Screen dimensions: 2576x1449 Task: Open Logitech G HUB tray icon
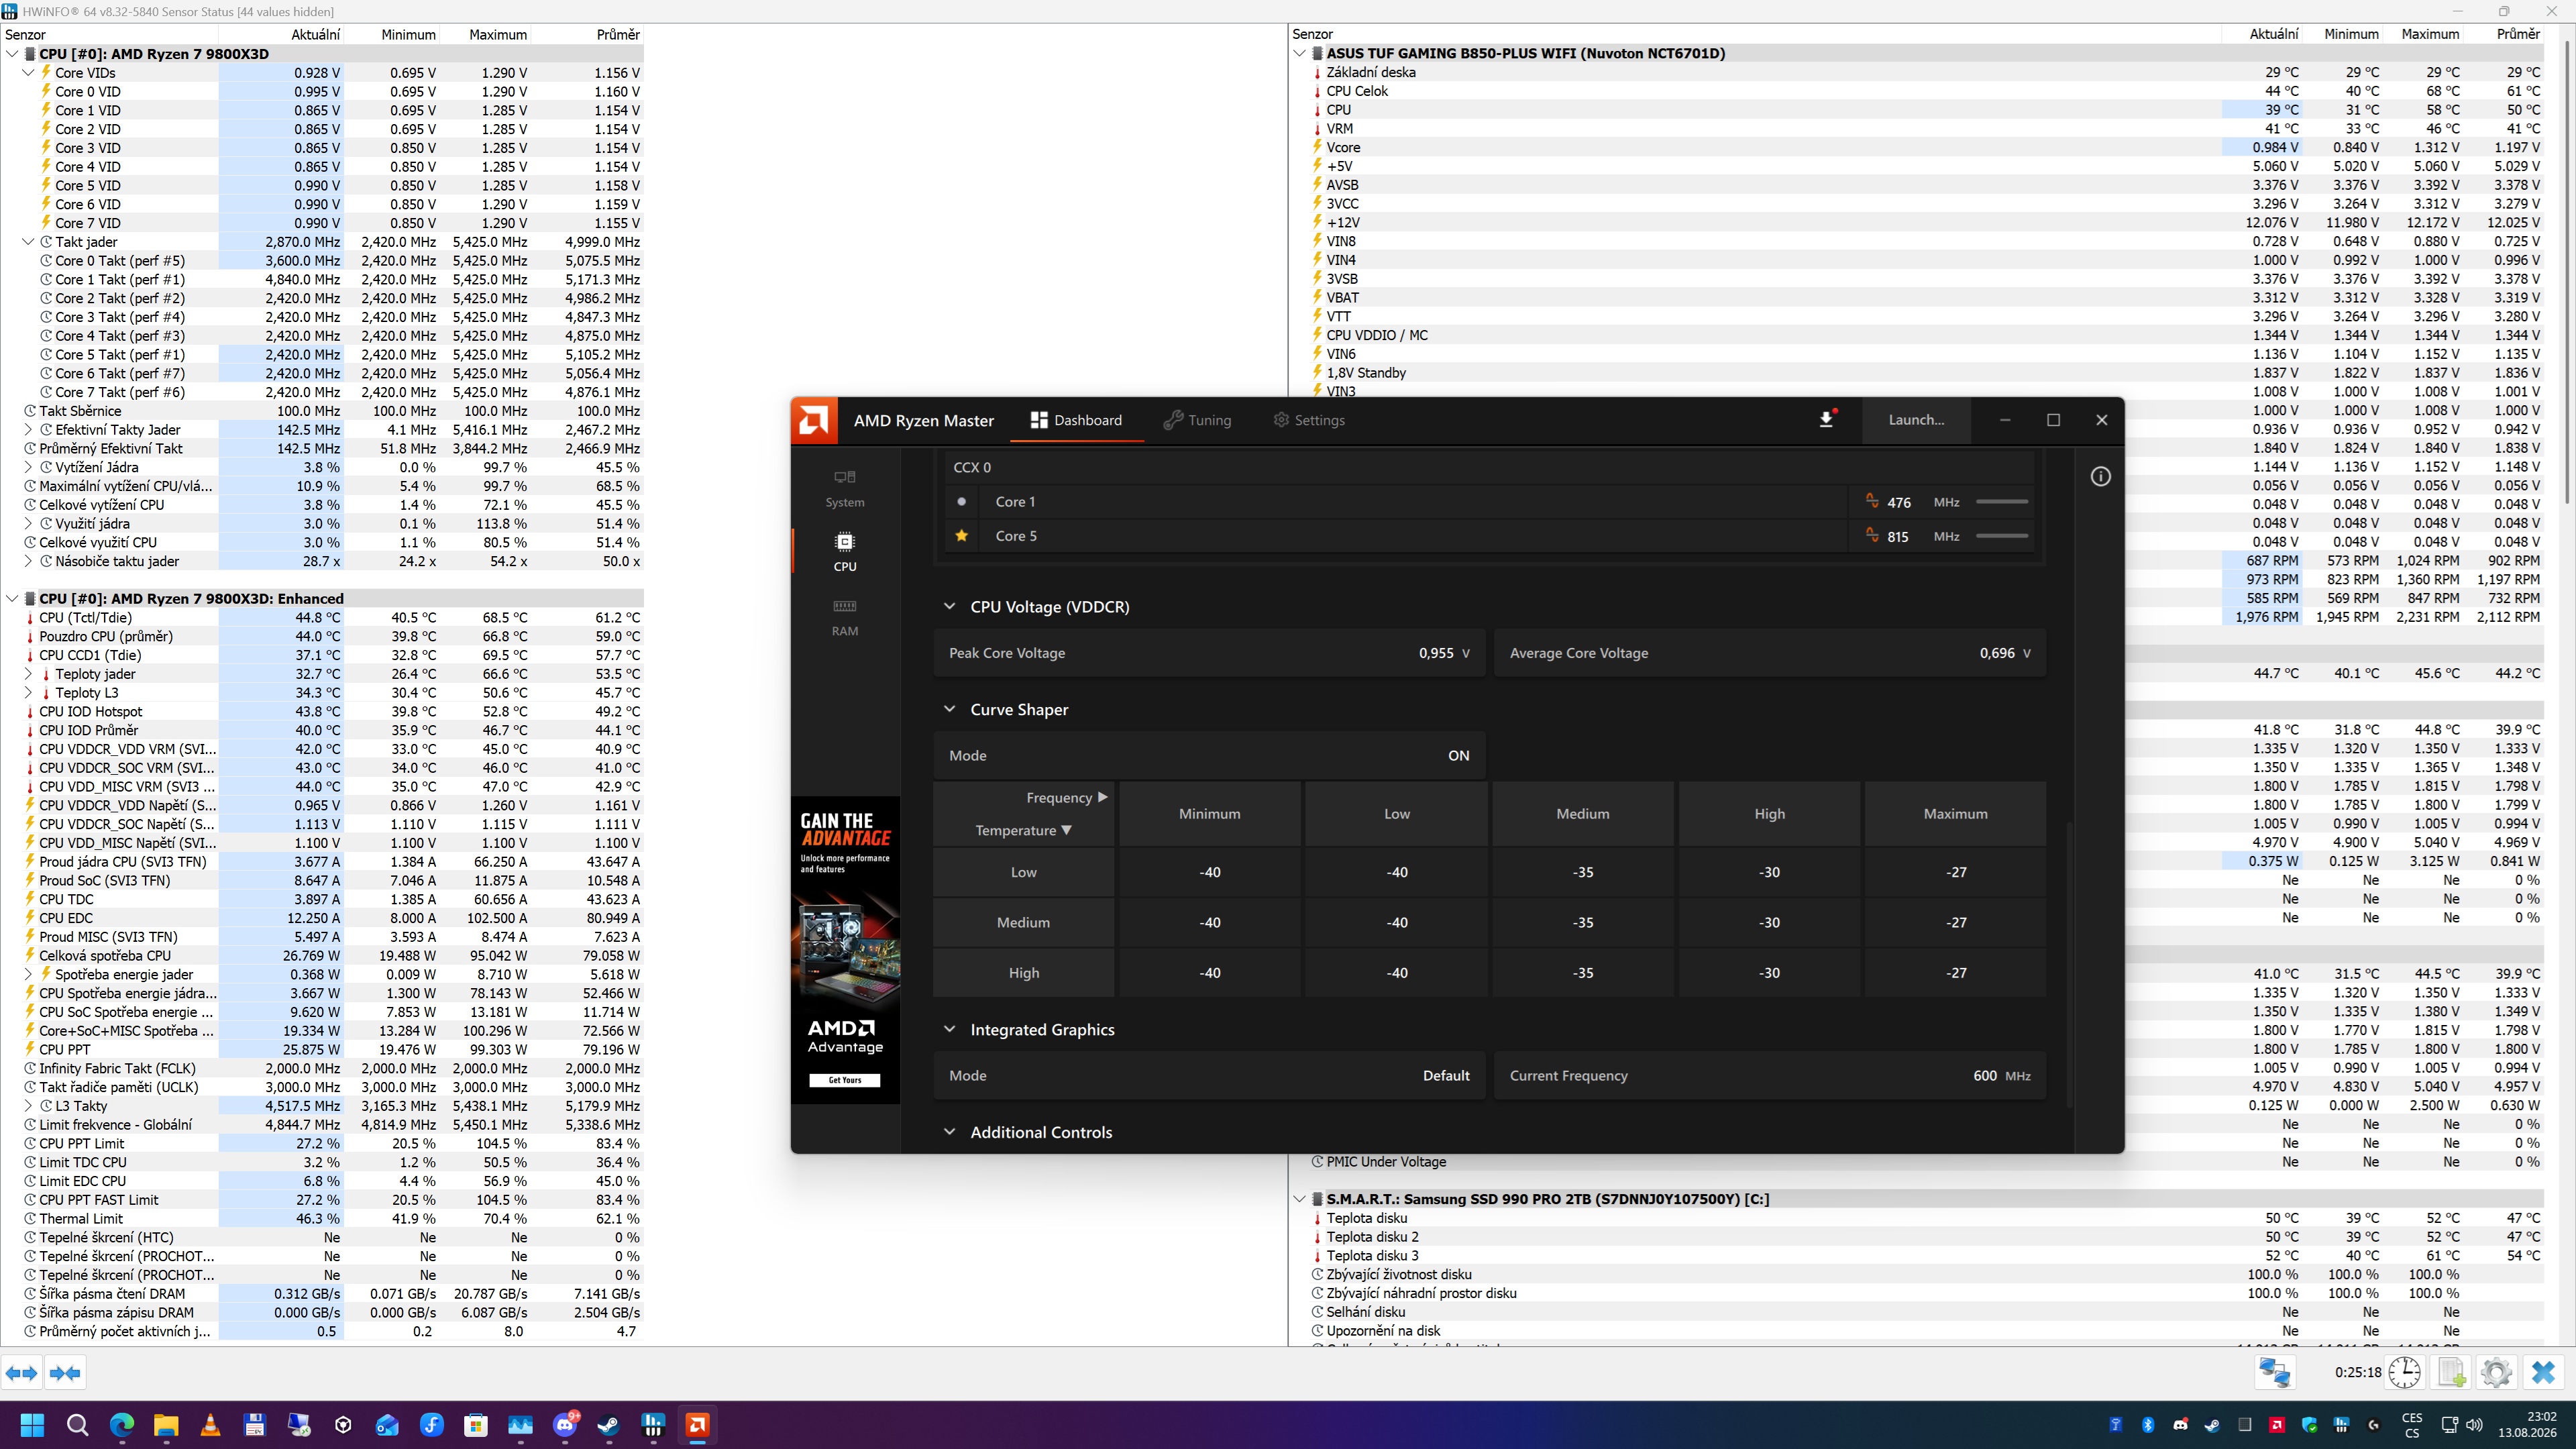pyautogui.click(x=2373, y=1425)
